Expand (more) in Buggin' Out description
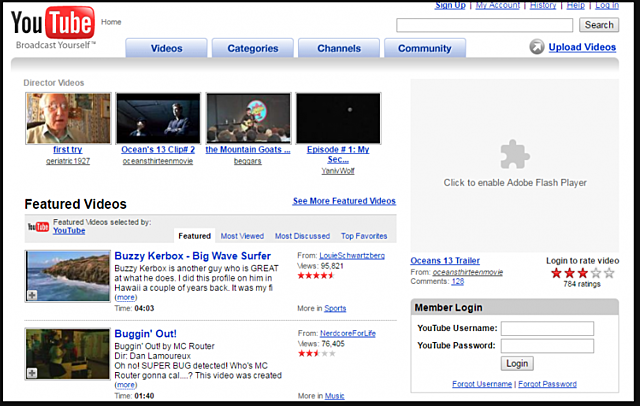Image resolution: width=640 pixels, height=406 pixels. pyautogui.click(x=126, y=385)
